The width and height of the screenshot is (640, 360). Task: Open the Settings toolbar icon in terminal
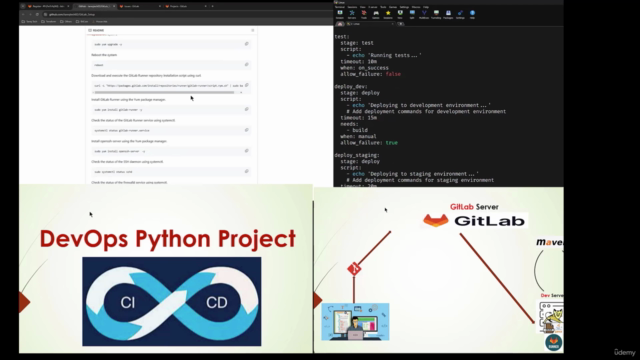click(x=460, y=14)
